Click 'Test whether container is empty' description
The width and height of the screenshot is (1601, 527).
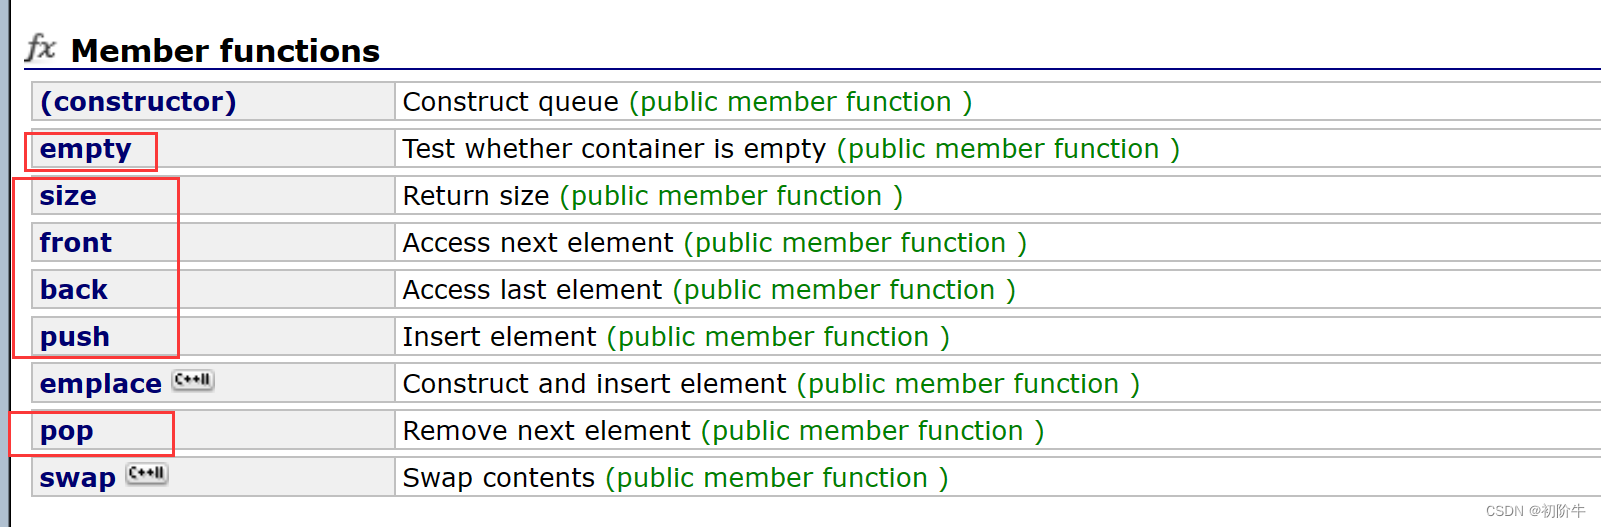pyautogui.click(x=613, y=149)
